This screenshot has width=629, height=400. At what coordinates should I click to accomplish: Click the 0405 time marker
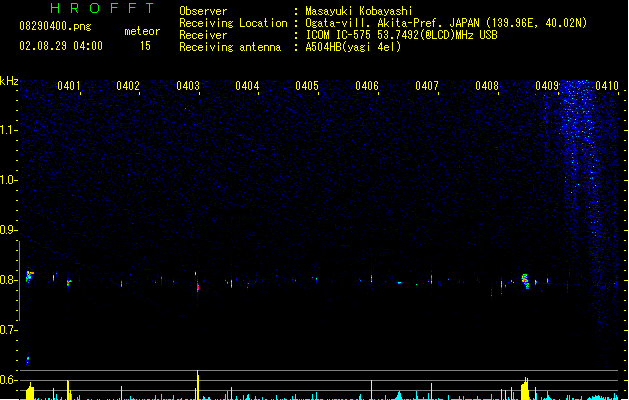click(307, 86)
